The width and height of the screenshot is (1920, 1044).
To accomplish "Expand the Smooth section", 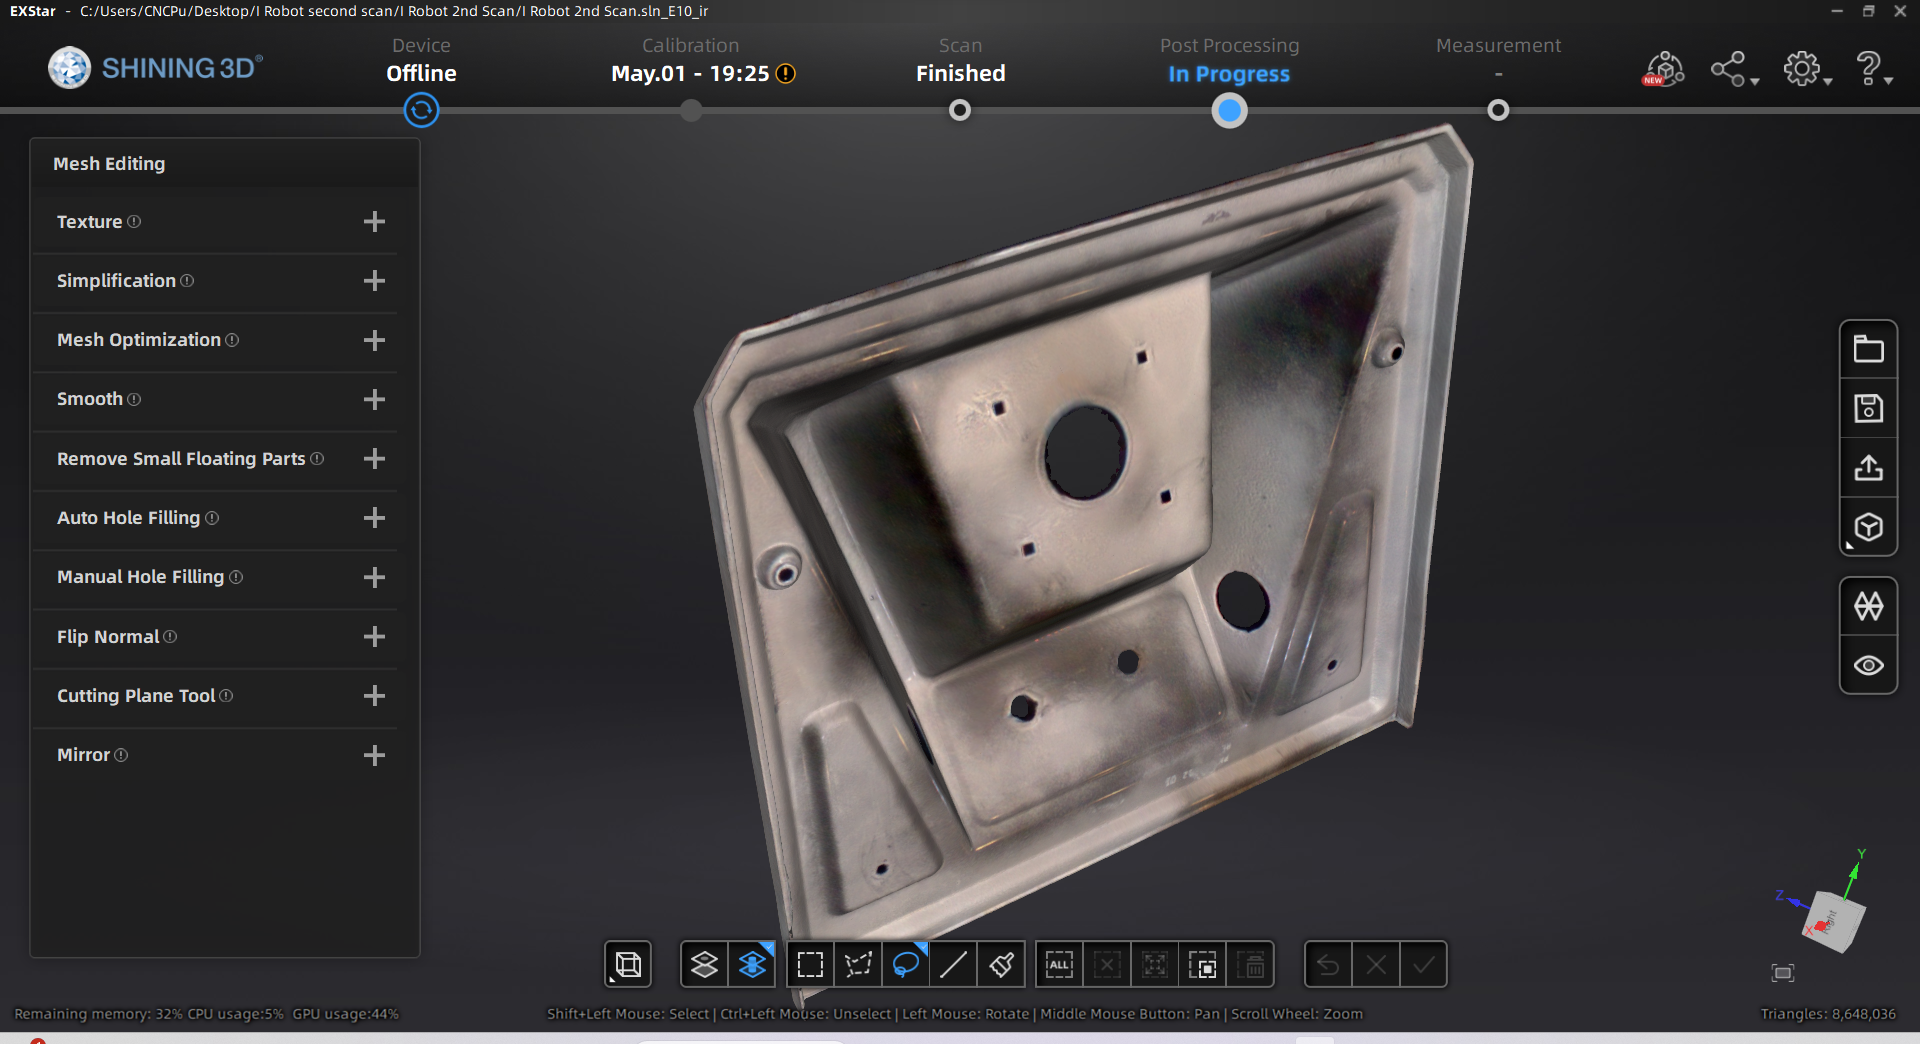I will point(374,399).
